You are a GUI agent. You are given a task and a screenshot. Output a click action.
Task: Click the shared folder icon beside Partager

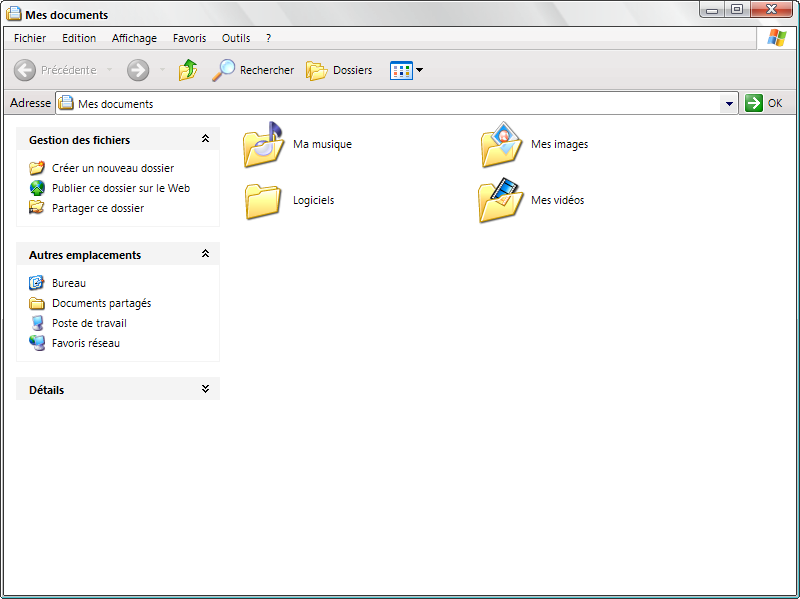[37, 208]
